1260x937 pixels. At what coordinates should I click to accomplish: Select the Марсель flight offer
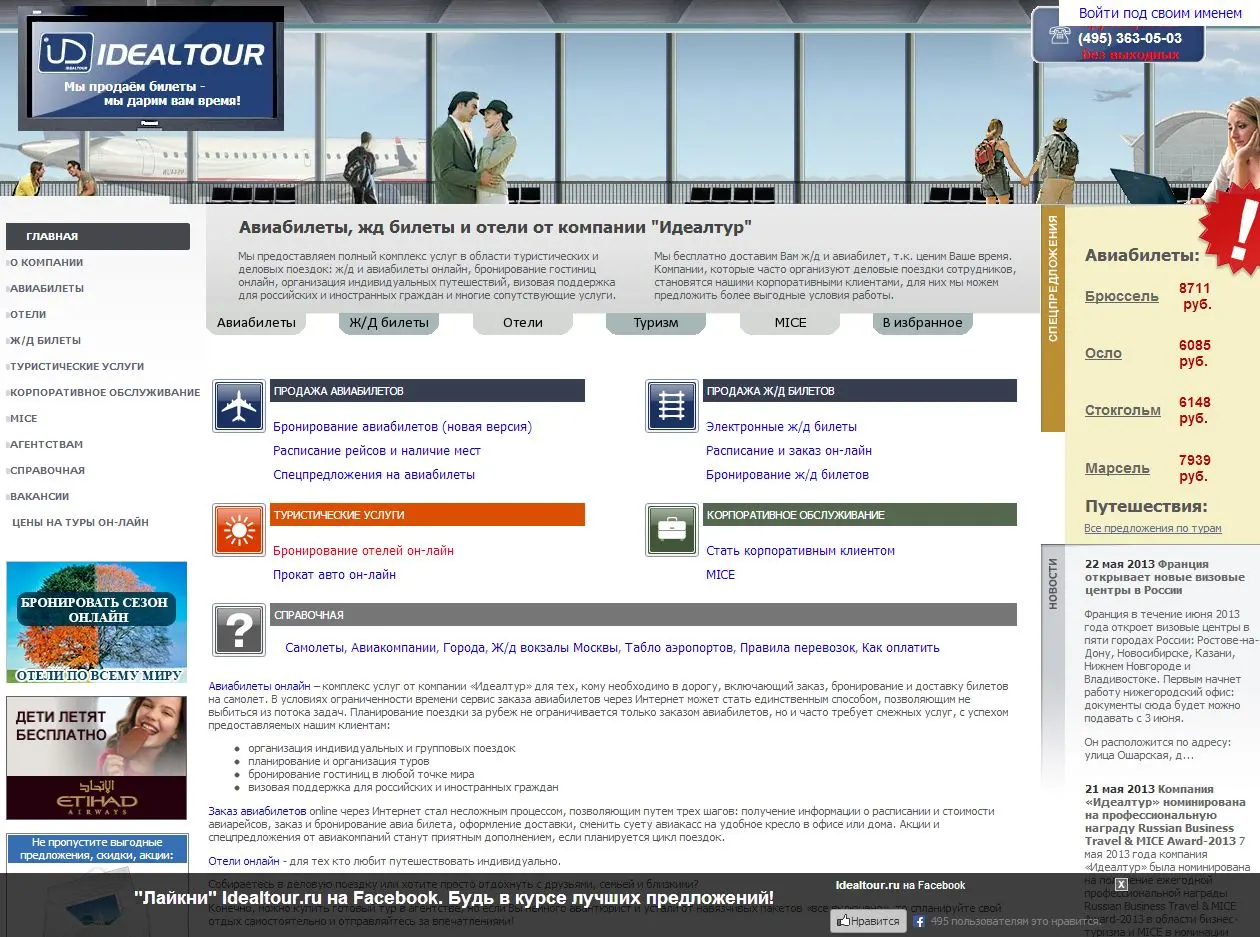(1117, 468)
